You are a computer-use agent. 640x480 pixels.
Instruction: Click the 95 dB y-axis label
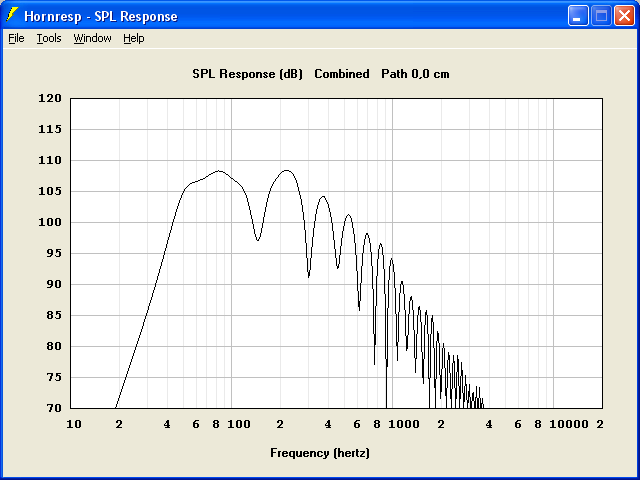(x=54, y=253)
